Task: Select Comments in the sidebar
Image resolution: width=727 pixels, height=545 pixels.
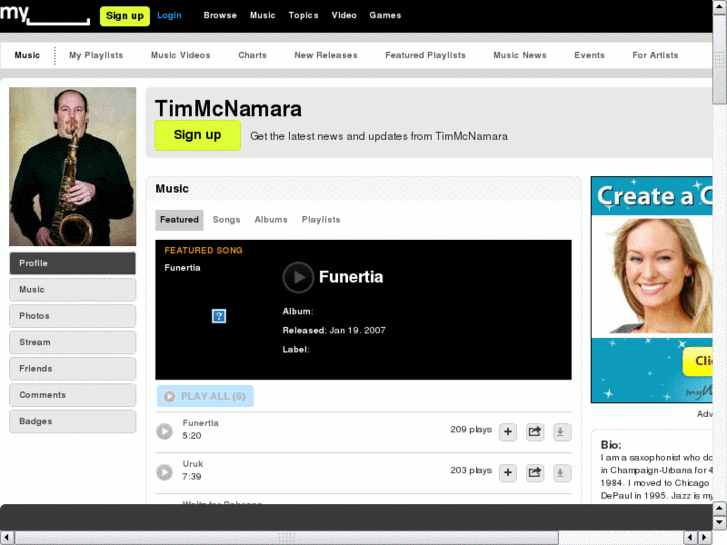Action: pyautogui.click(x=72, y=395)
